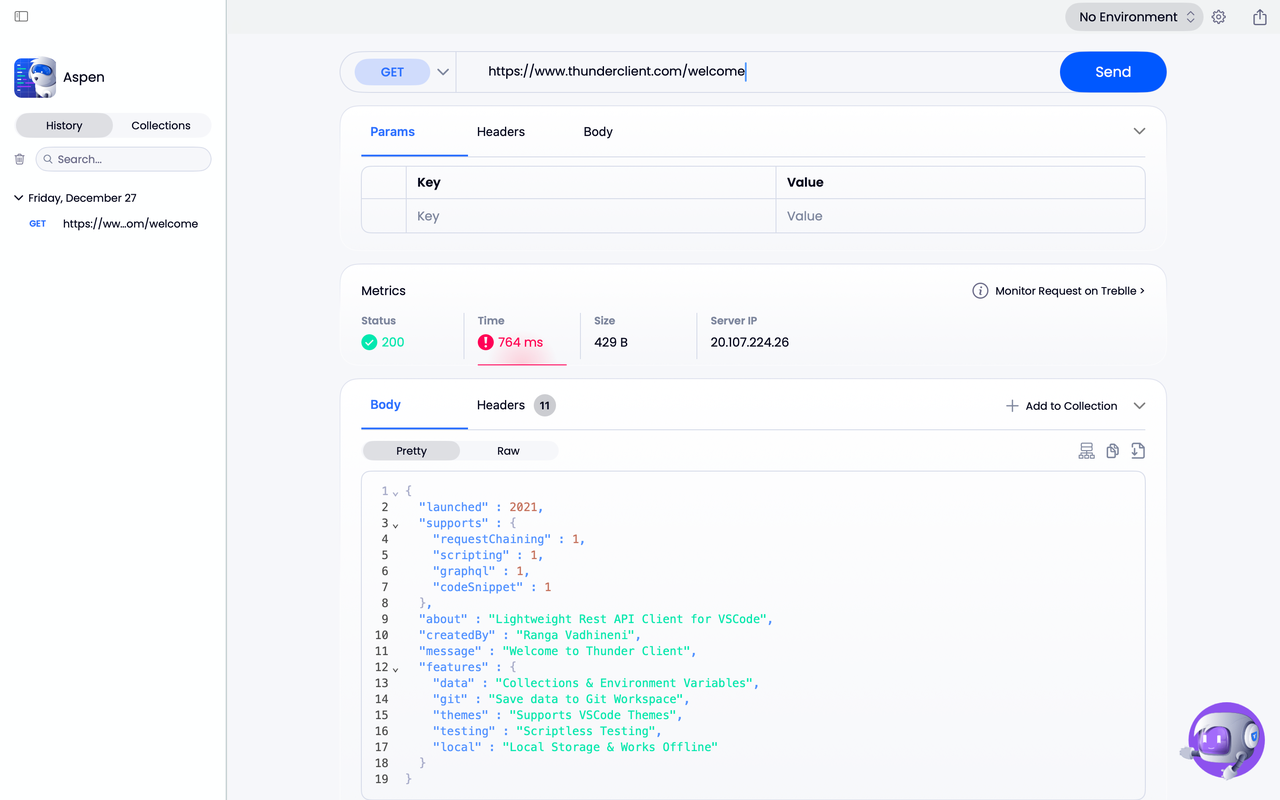Click the 764 ms time value

pyautogui.click(x=520, y=342)
